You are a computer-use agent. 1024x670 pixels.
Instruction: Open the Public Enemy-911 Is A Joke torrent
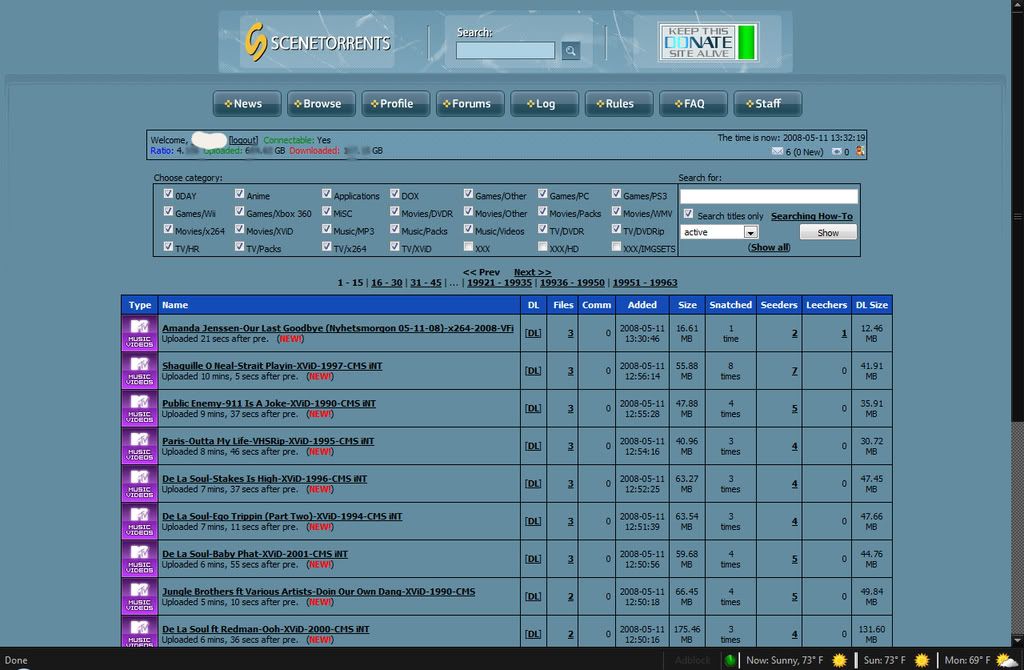(x=268, y=404)
